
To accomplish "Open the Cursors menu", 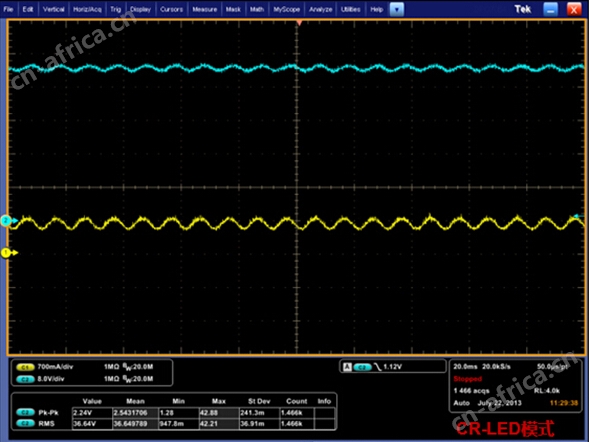I will 171,9.
